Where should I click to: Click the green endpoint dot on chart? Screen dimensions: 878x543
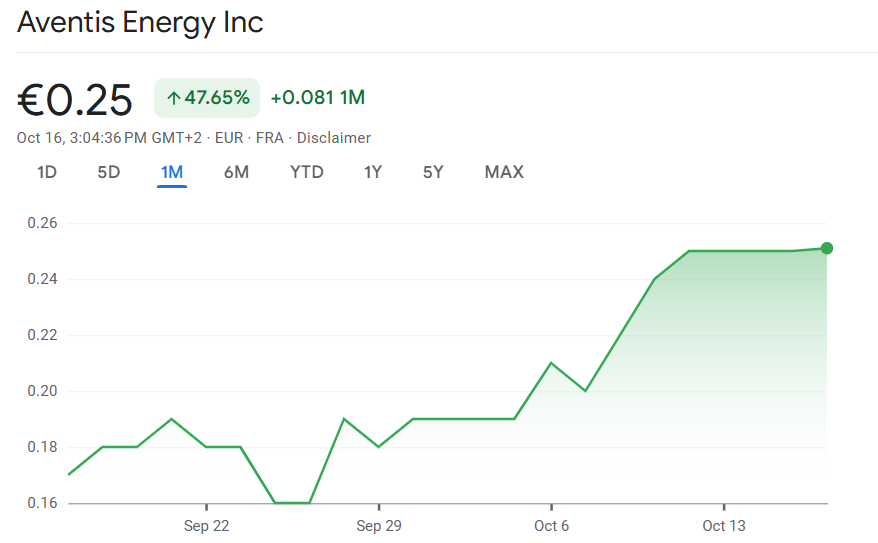pos(827,248)
